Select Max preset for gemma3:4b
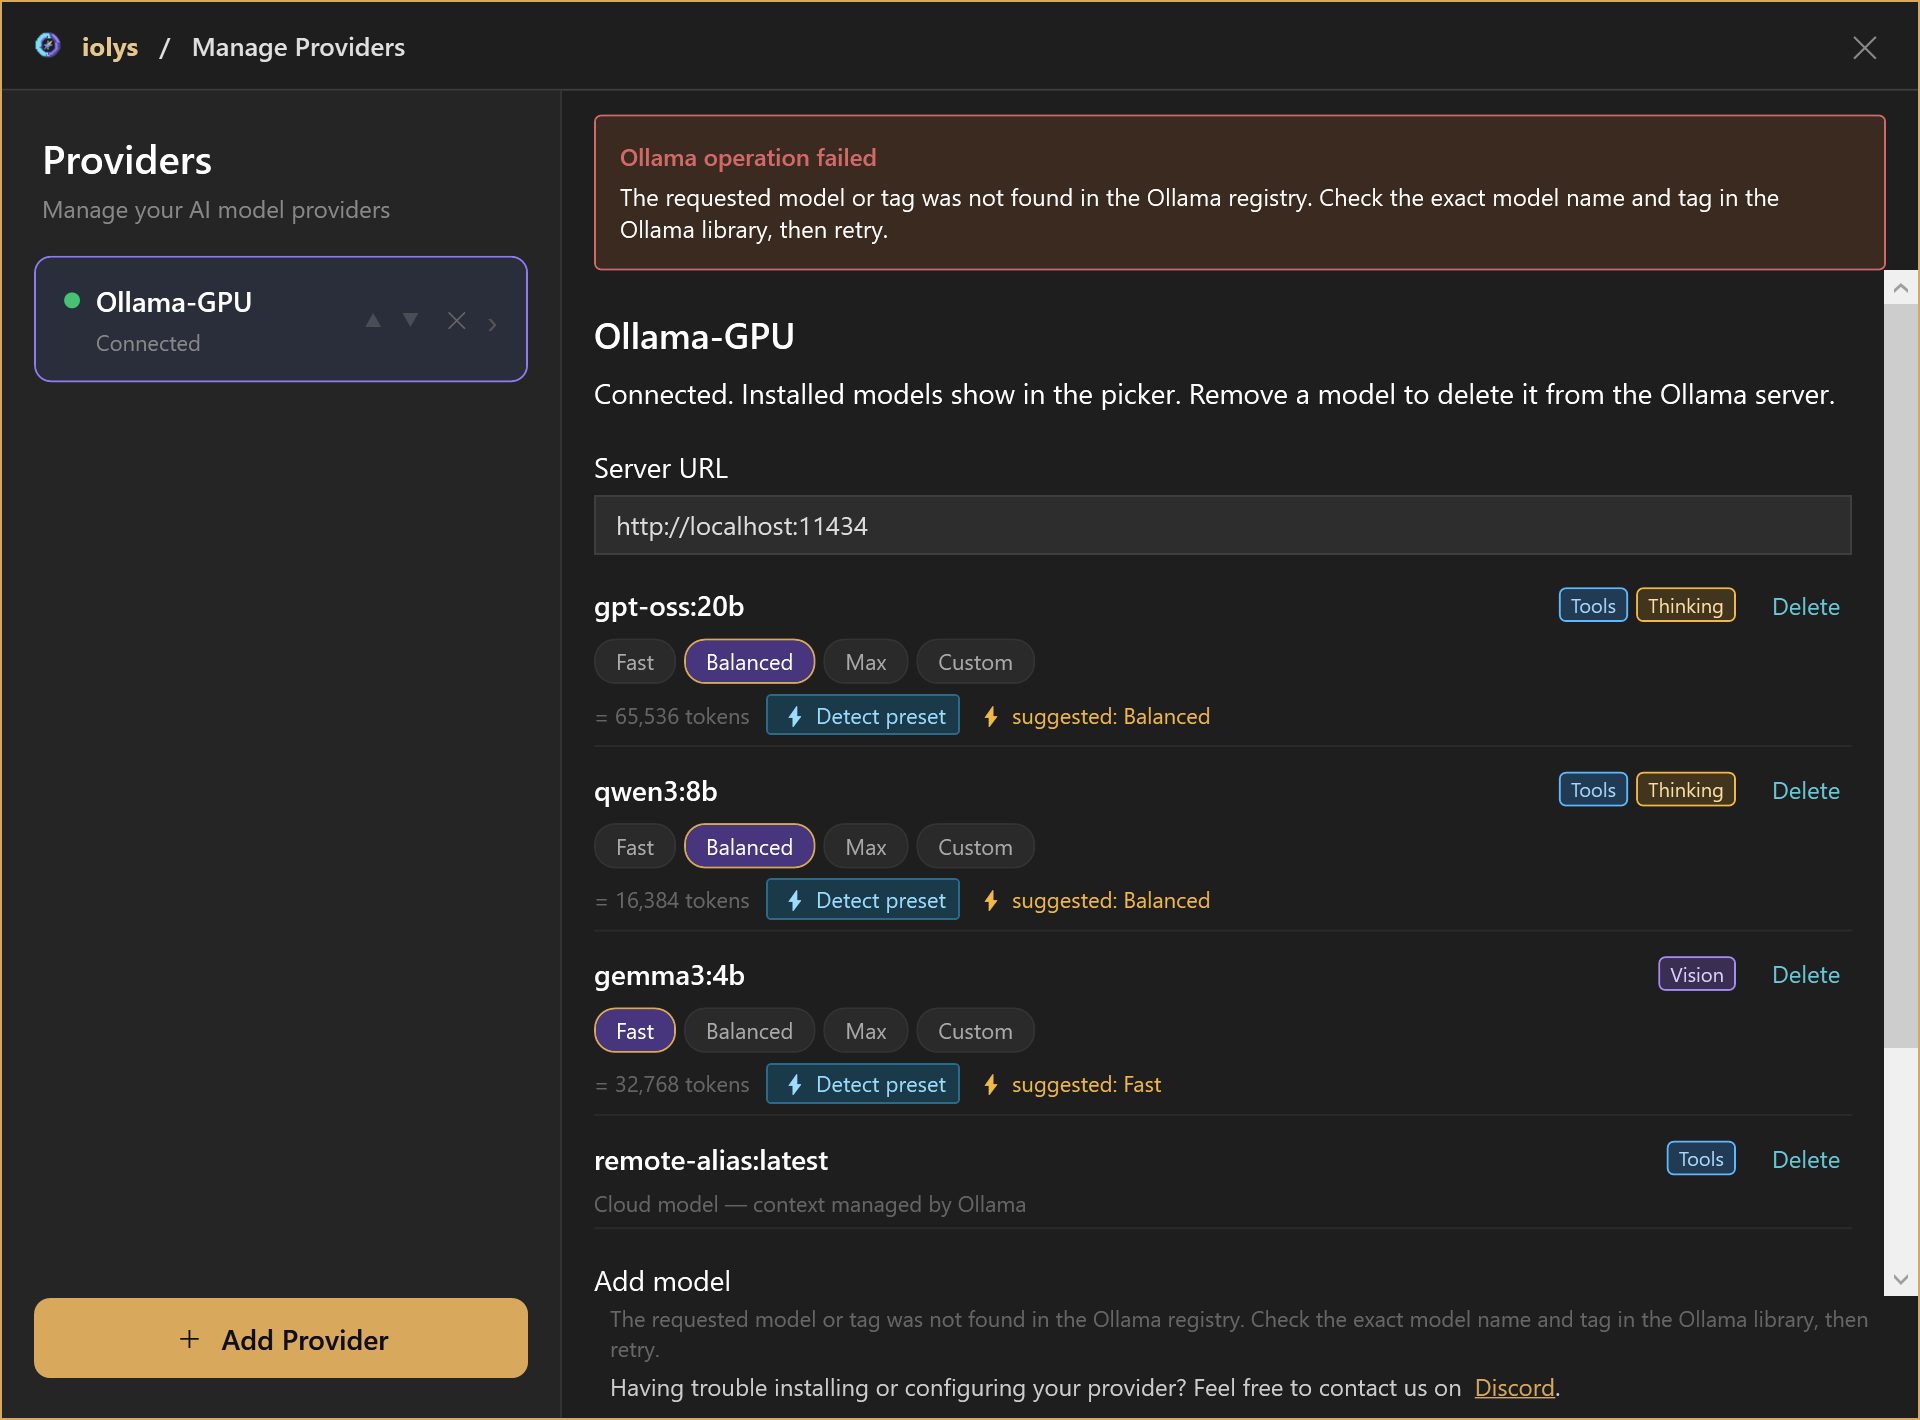Viewport: 1920px width, 1420px height. [x=866, y=1031]
